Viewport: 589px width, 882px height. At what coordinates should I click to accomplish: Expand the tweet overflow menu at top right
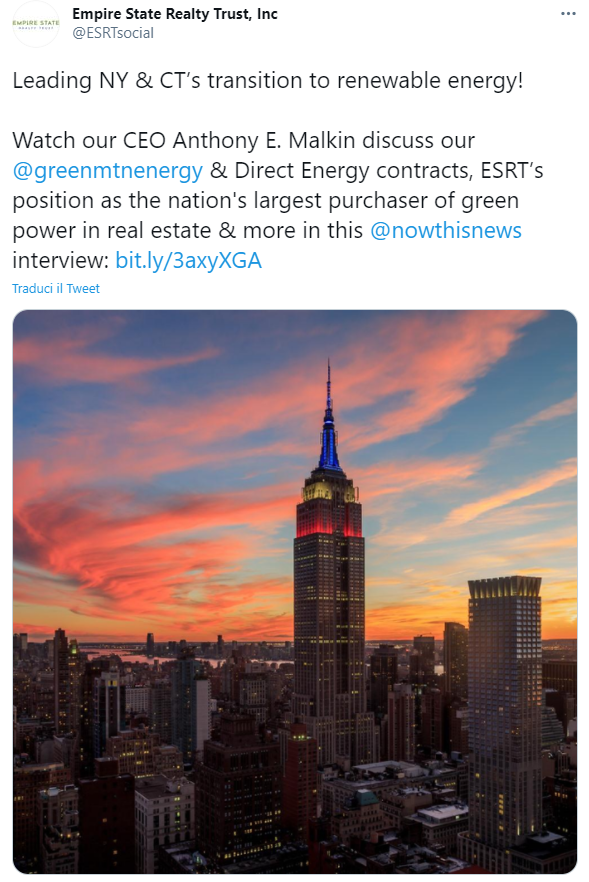coord(568,14)
